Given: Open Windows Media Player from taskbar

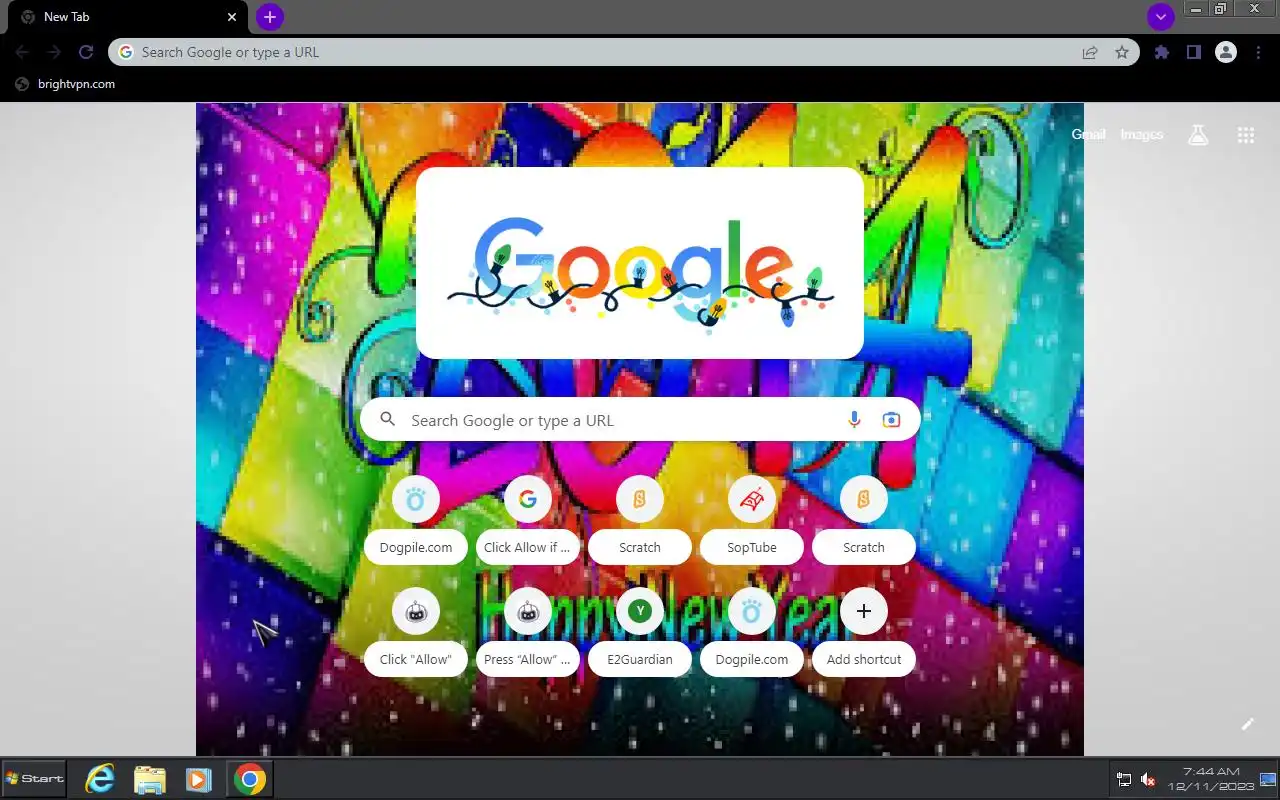Looking at the screenshot, I should point(199,778).
